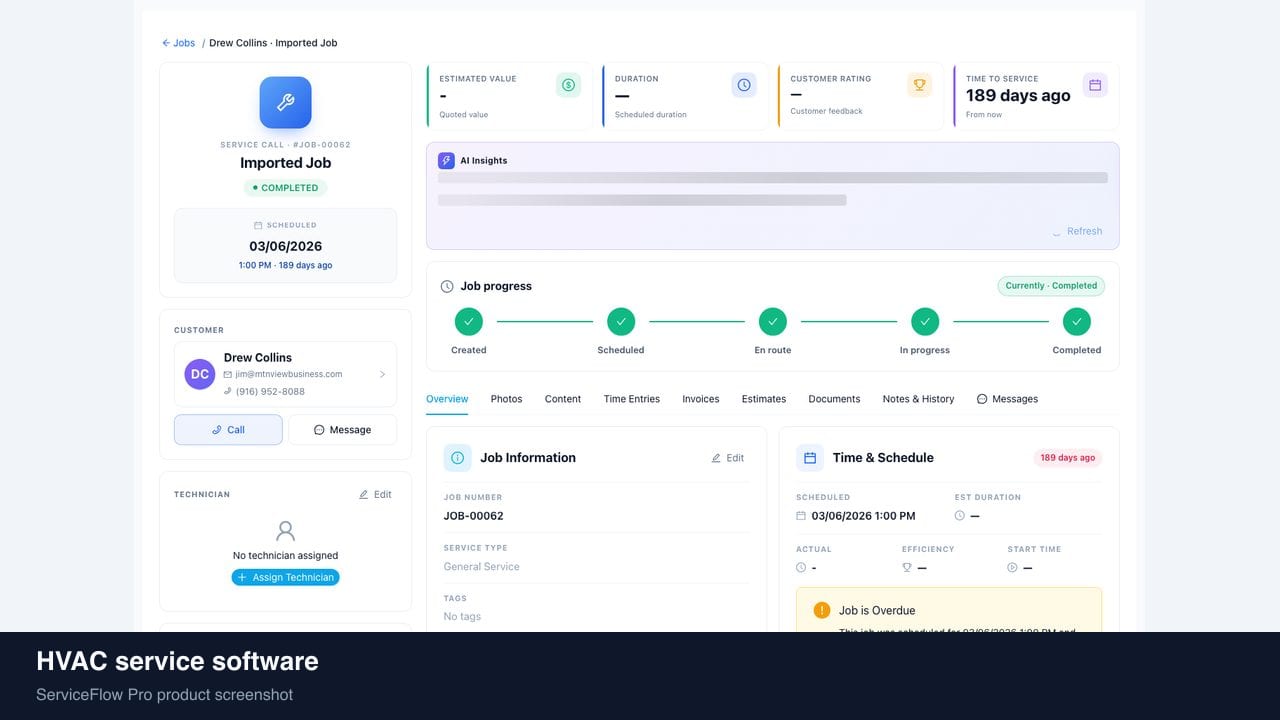The height and width of the screenshot is (720, 1280).
Task: Click the blue wrench service call icon
Action: click(x=285, y=103)
